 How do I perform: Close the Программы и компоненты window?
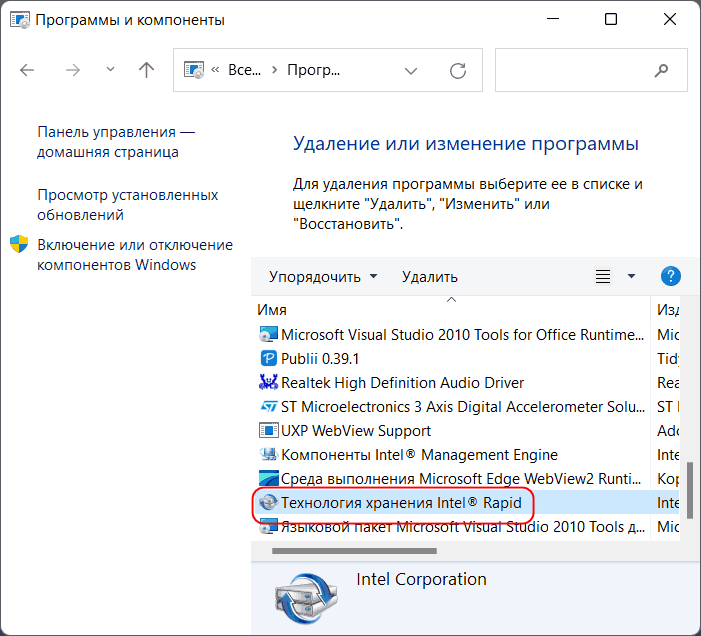[x=670, y=19]
